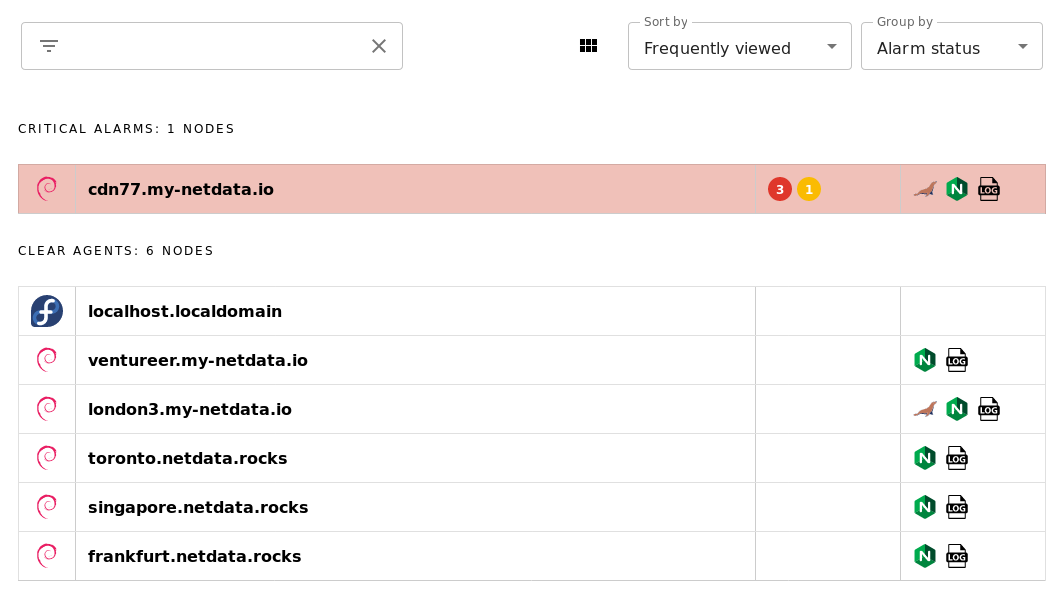Click into the node filter input field

click(x=214, y=46)
